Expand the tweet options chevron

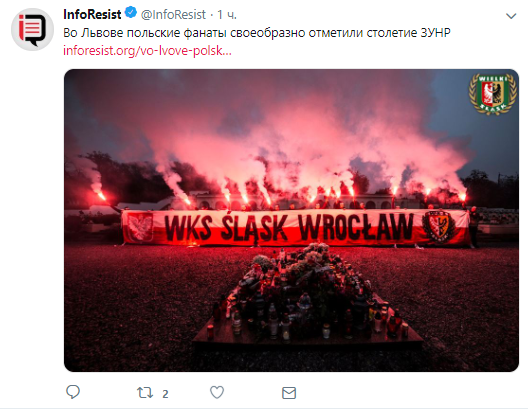[511, 16]
